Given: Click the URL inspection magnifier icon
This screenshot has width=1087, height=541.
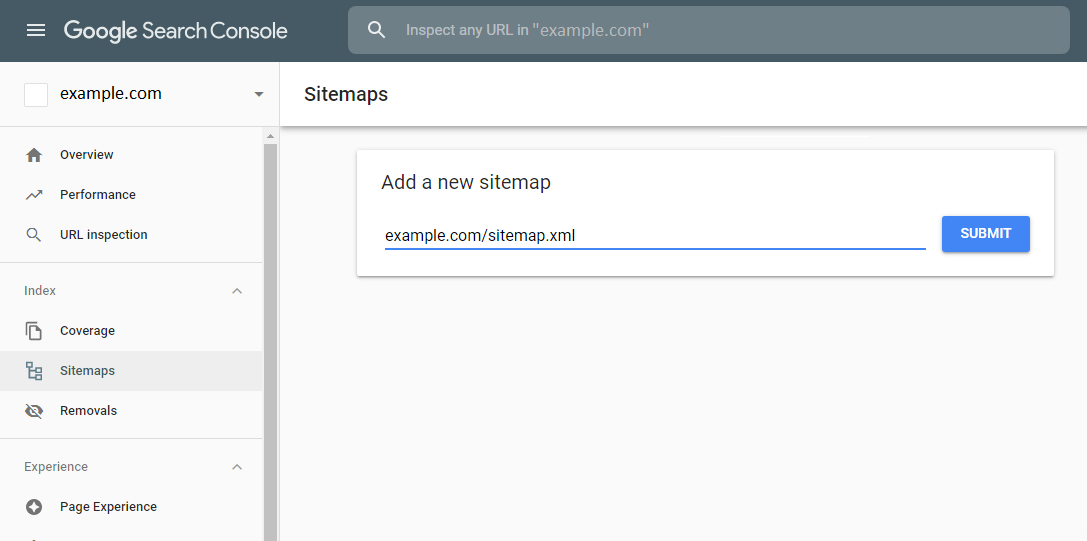Looking at the screenshot, I should [33, 234].
